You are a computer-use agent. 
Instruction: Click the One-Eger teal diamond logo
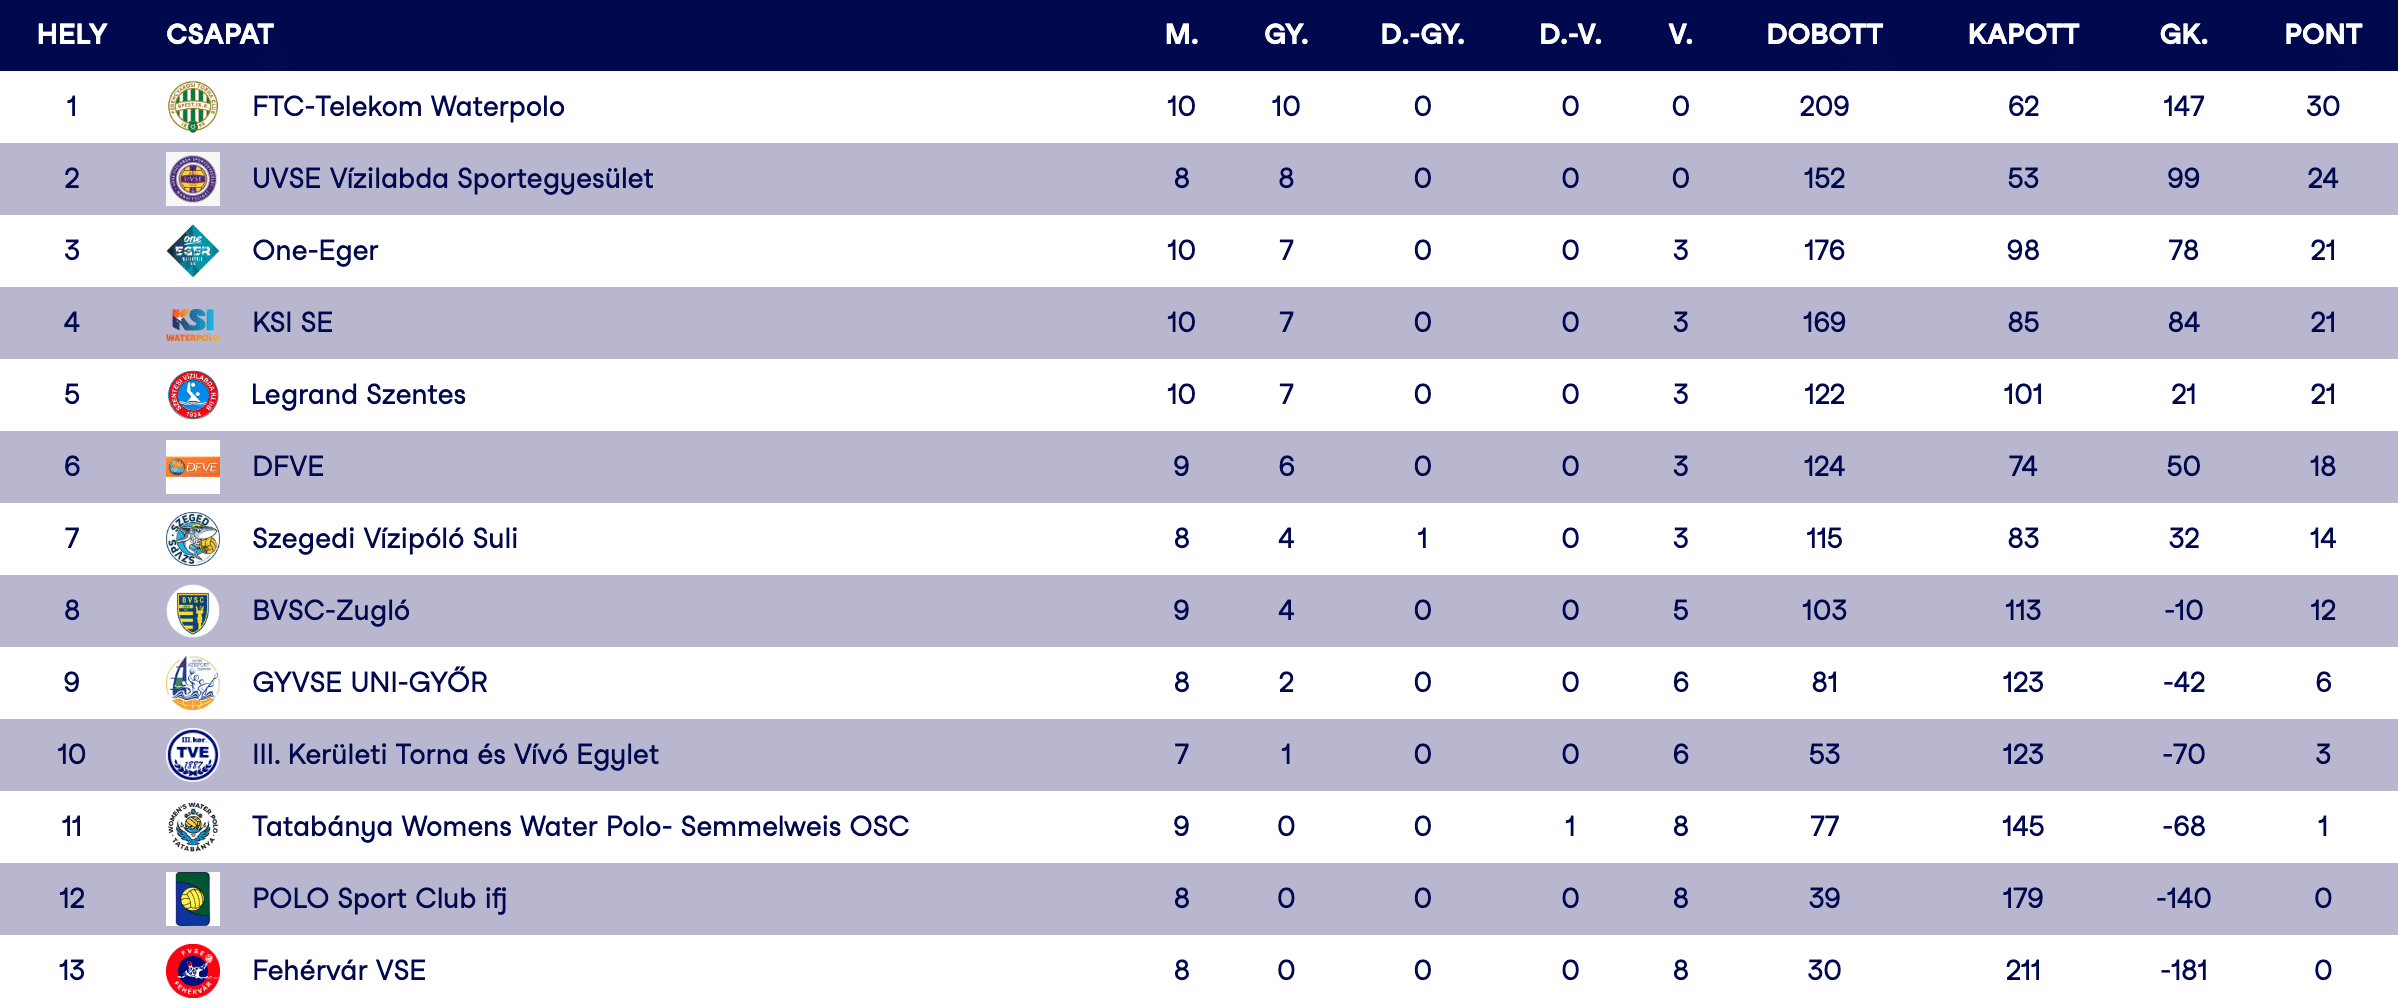pos(193,251)
